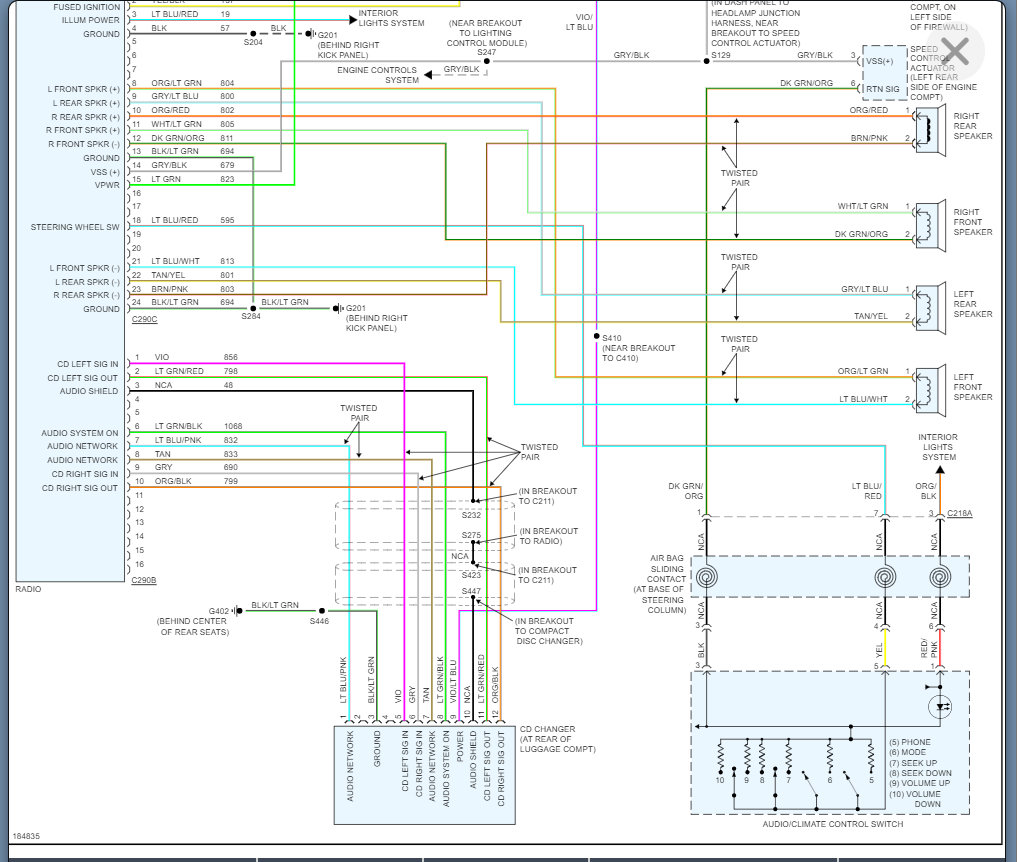Close the wiring diagram image viewer
This screenshot has height=862, width=1017.
click(954, 51)
